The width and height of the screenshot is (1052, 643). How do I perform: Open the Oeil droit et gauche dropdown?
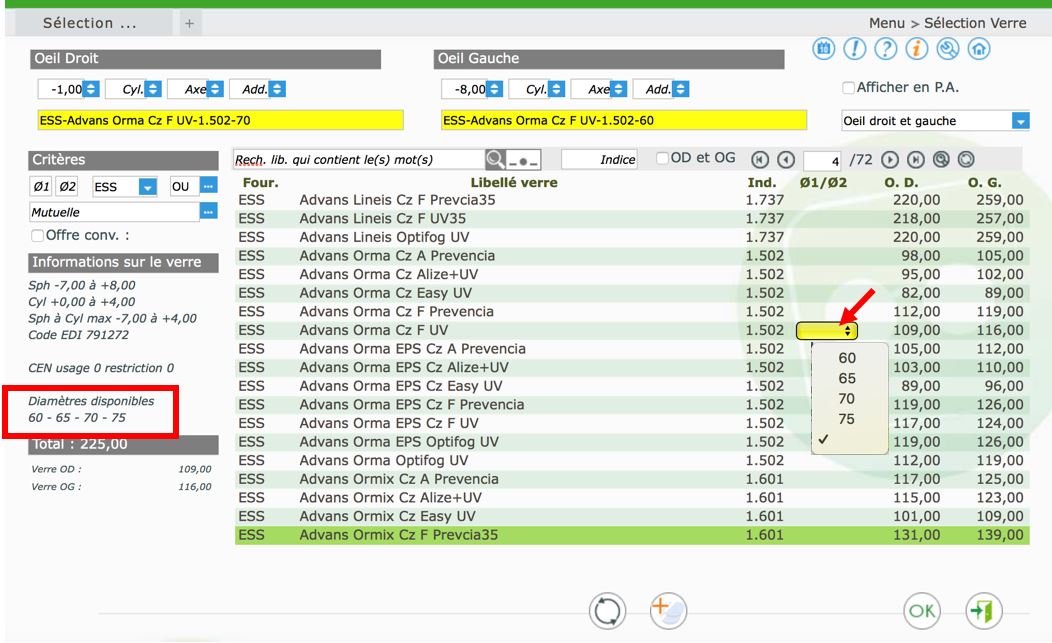935,121
